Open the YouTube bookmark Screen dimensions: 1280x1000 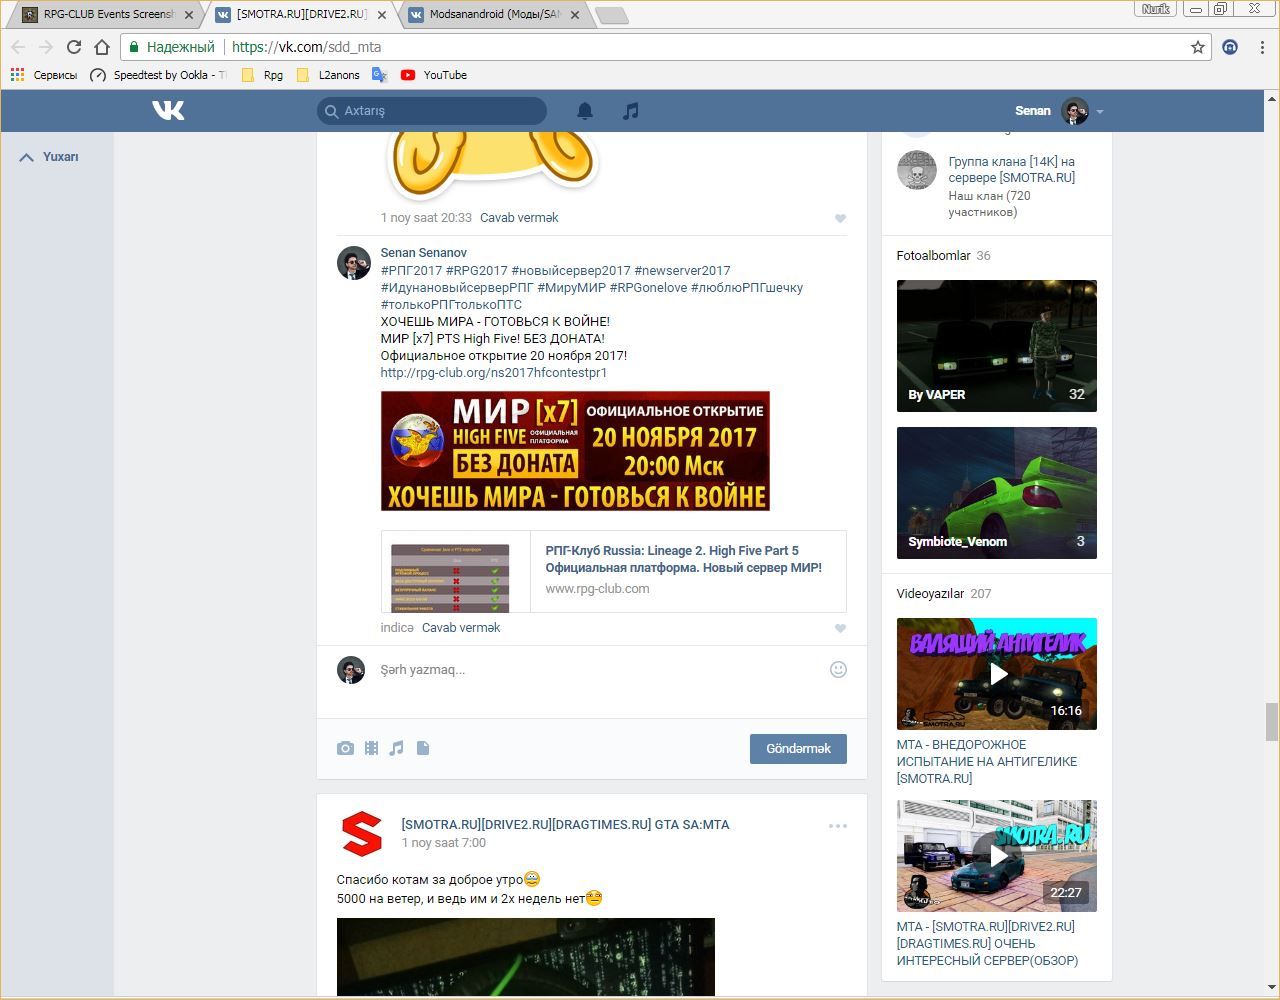(x=434, y=75)
